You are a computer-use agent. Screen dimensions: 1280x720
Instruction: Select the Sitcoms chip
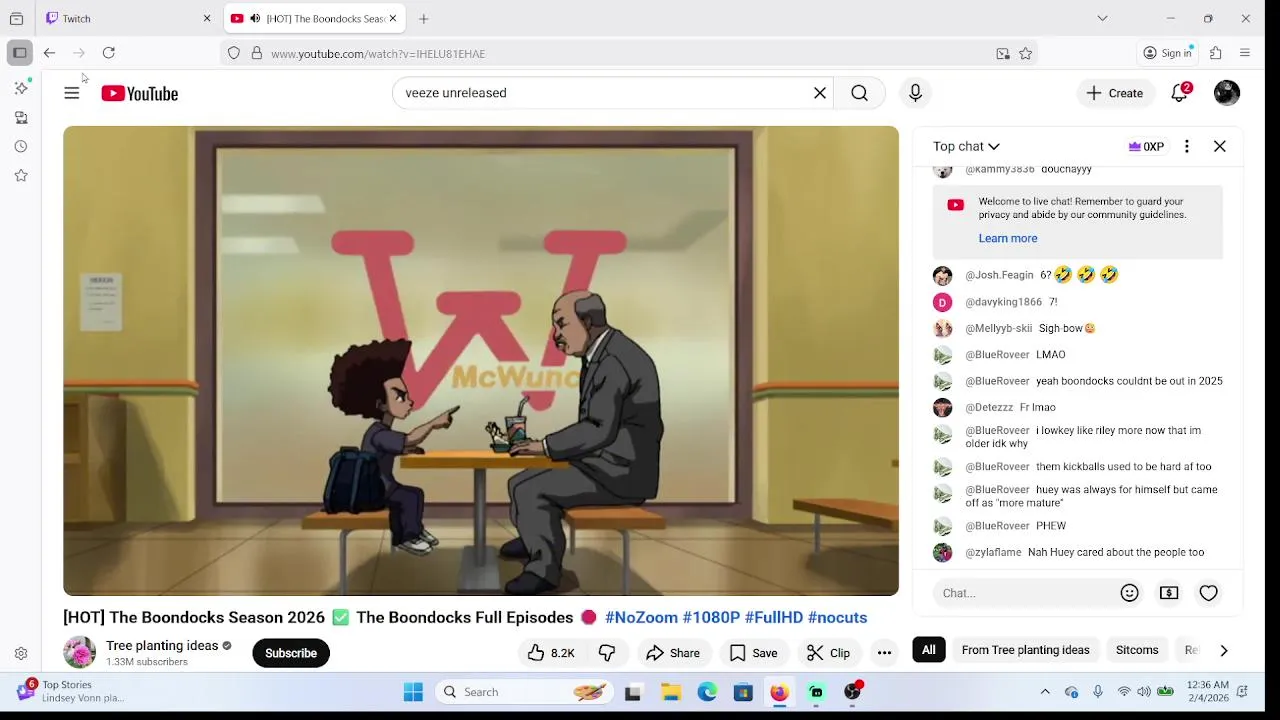pyautogui.click(x=1137, y=650)
